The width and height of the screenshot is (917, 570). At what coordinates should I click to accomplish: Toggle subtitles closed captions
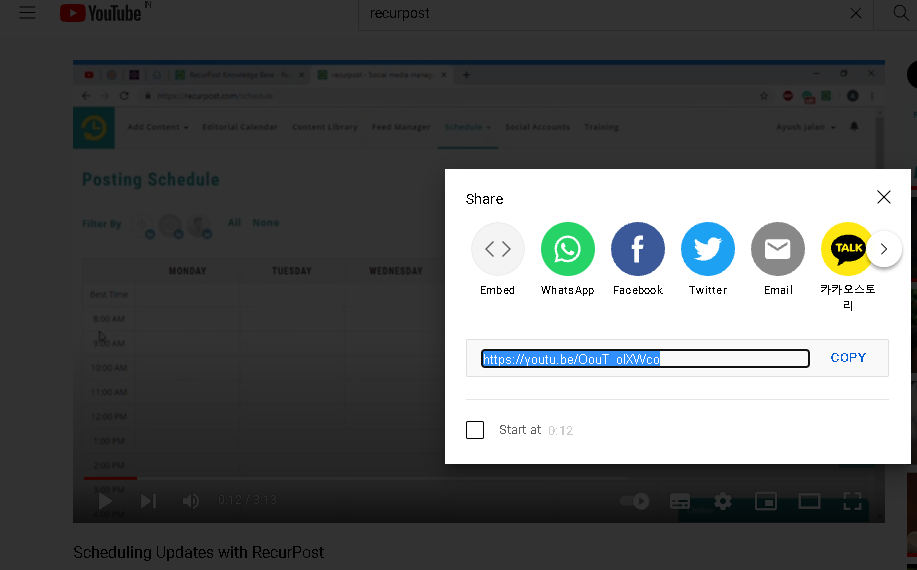680,501
